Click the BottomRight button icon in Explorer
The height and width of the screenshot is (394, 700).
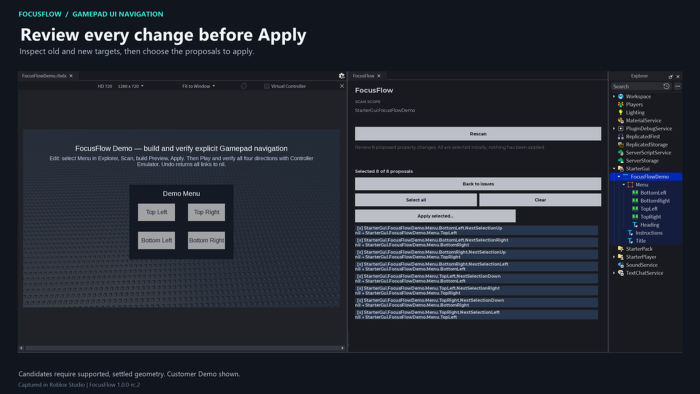tap(635, 201)
